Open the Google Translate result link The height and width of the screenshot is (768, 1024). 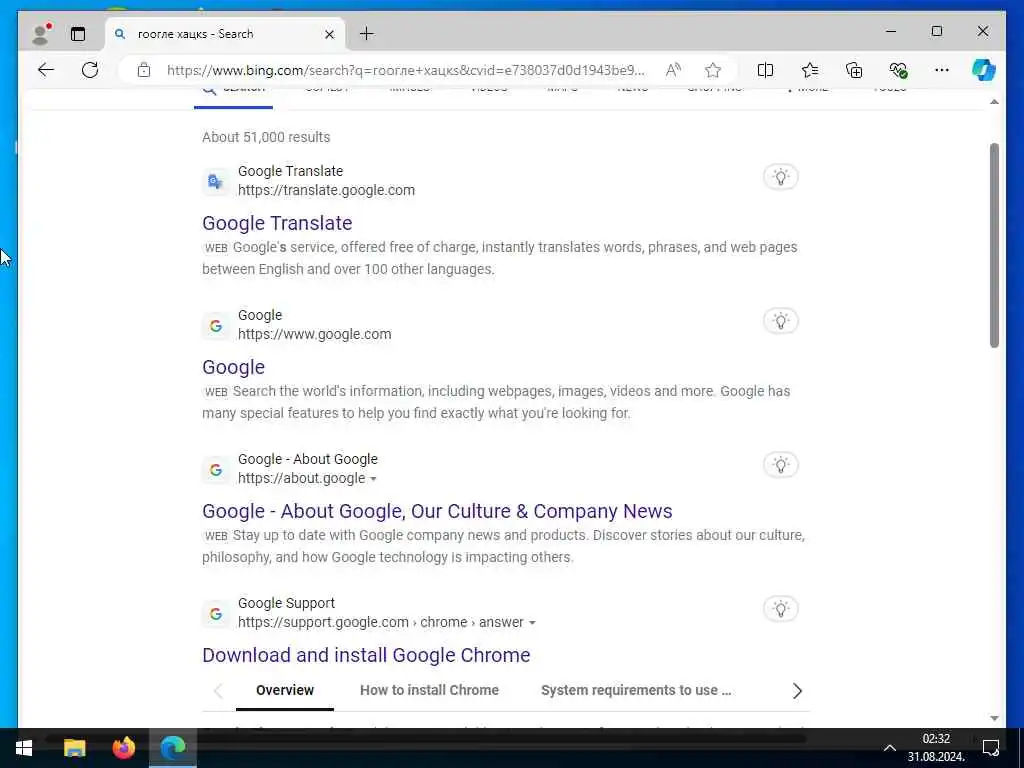[x=277, y=223]
